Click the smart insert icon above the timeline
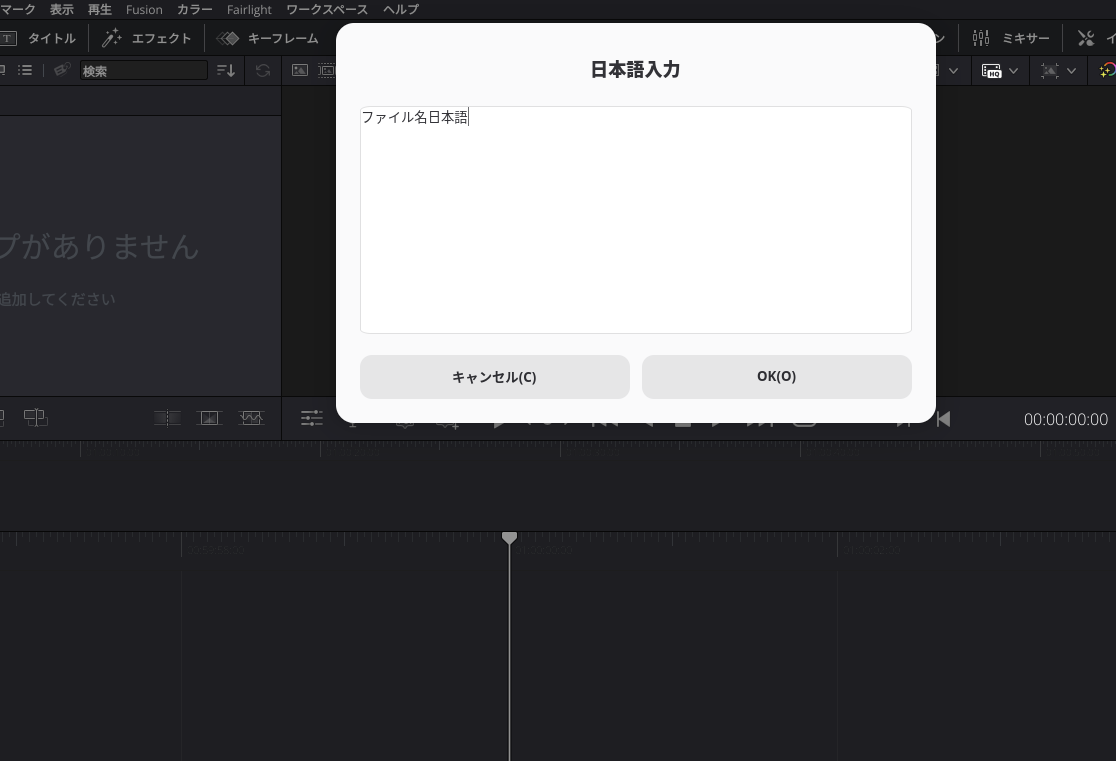 167,418
